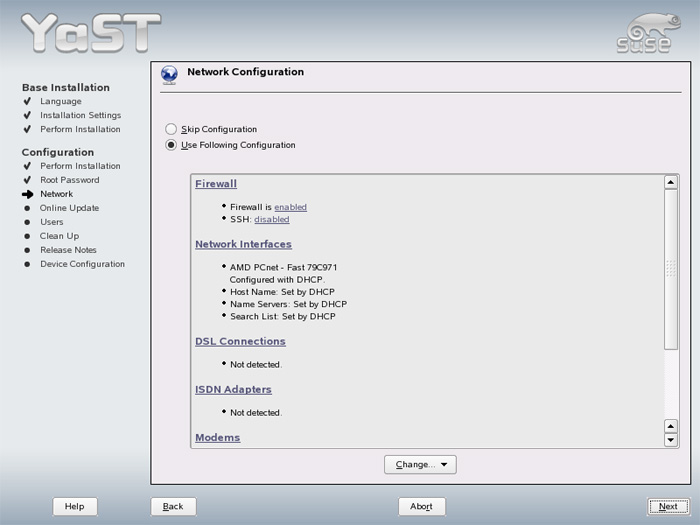Click 'Configured with DHCP.' text
The height and width of the screenshot is (525, 700).
click(277, 280)
